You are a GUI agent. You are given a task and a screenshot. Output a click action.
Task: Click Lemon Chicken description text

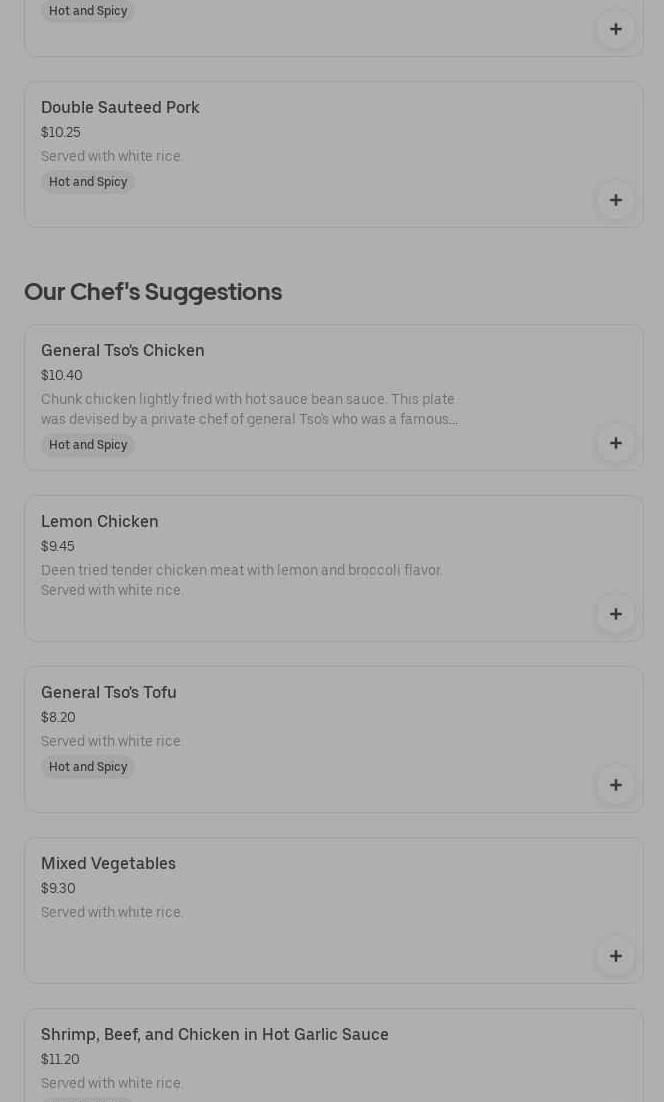(x=241, y=580)
